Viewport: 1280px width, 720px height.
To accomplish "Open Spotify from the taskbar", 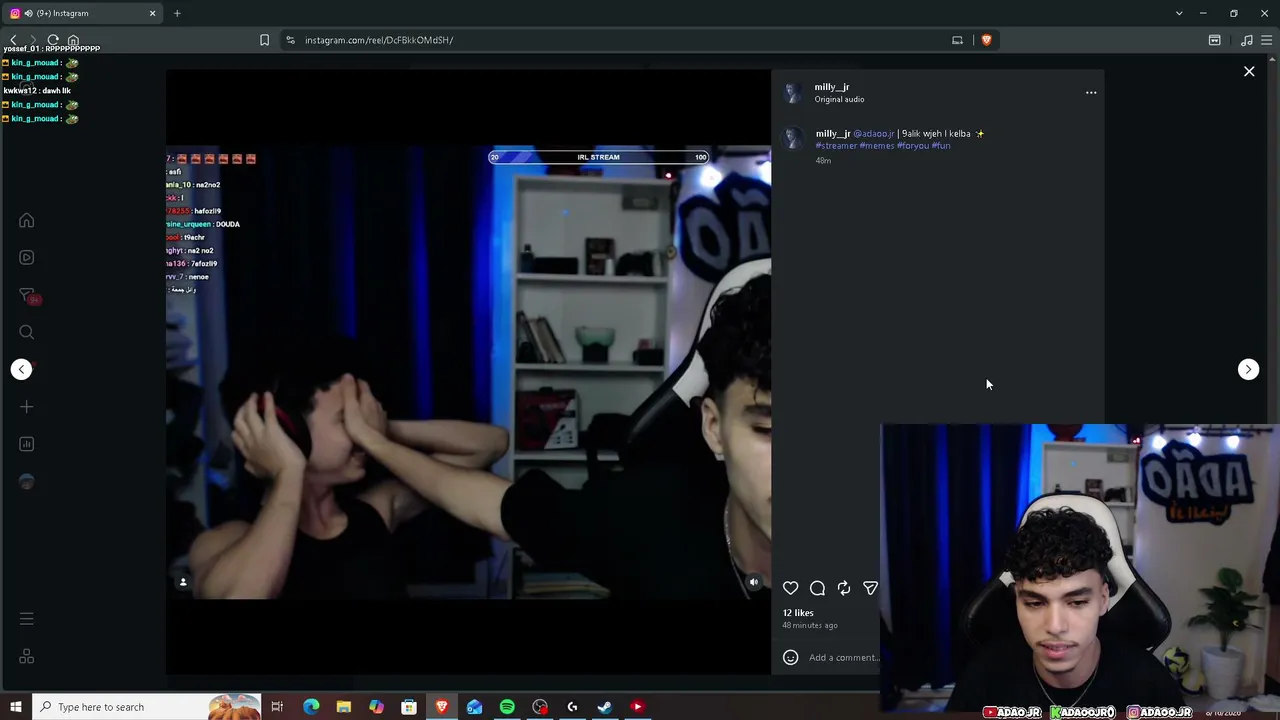I will pyautogui.click(x=507, y=707).
